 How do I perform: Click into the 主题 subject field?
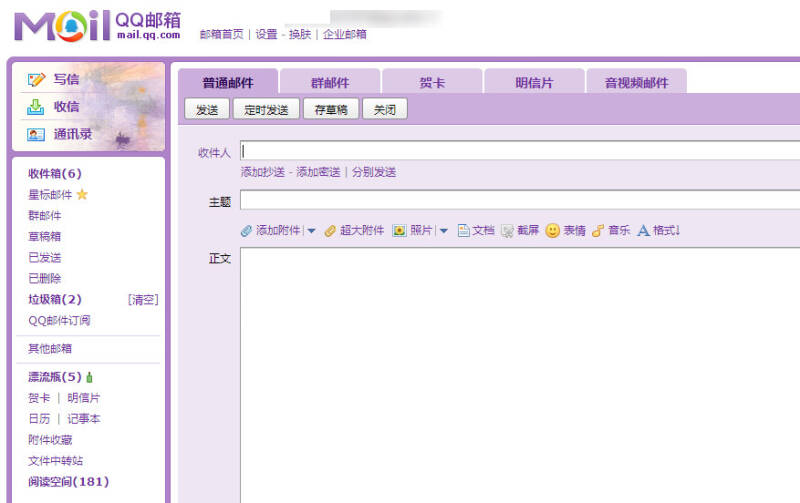tap(520, 200)
